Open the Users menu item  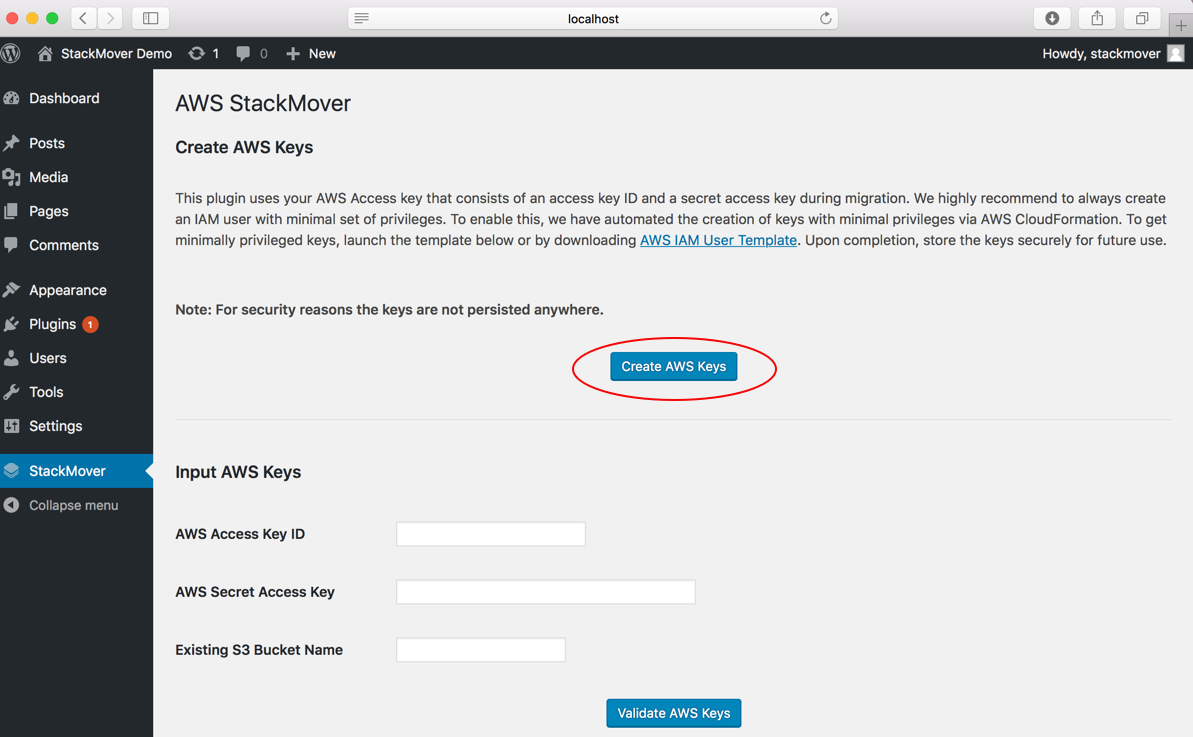pos(76,358)
